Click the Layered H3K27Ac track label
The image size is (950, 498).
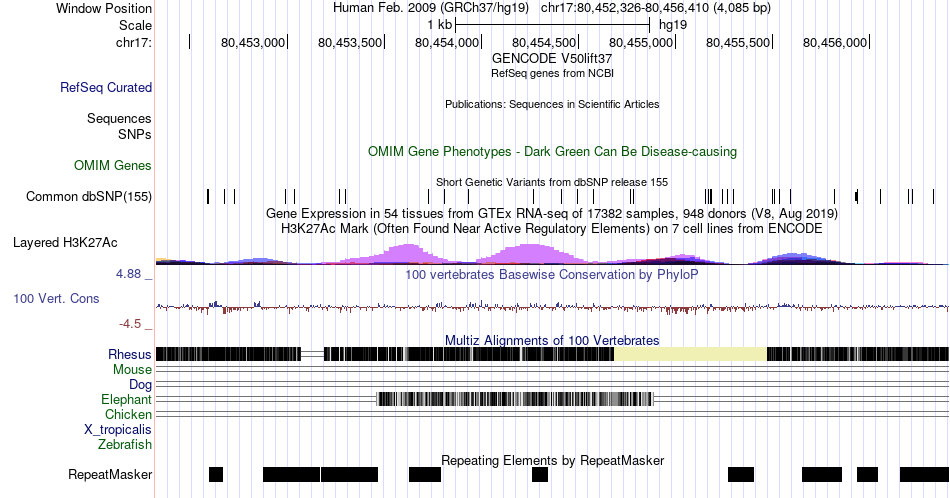click(65, 242)
